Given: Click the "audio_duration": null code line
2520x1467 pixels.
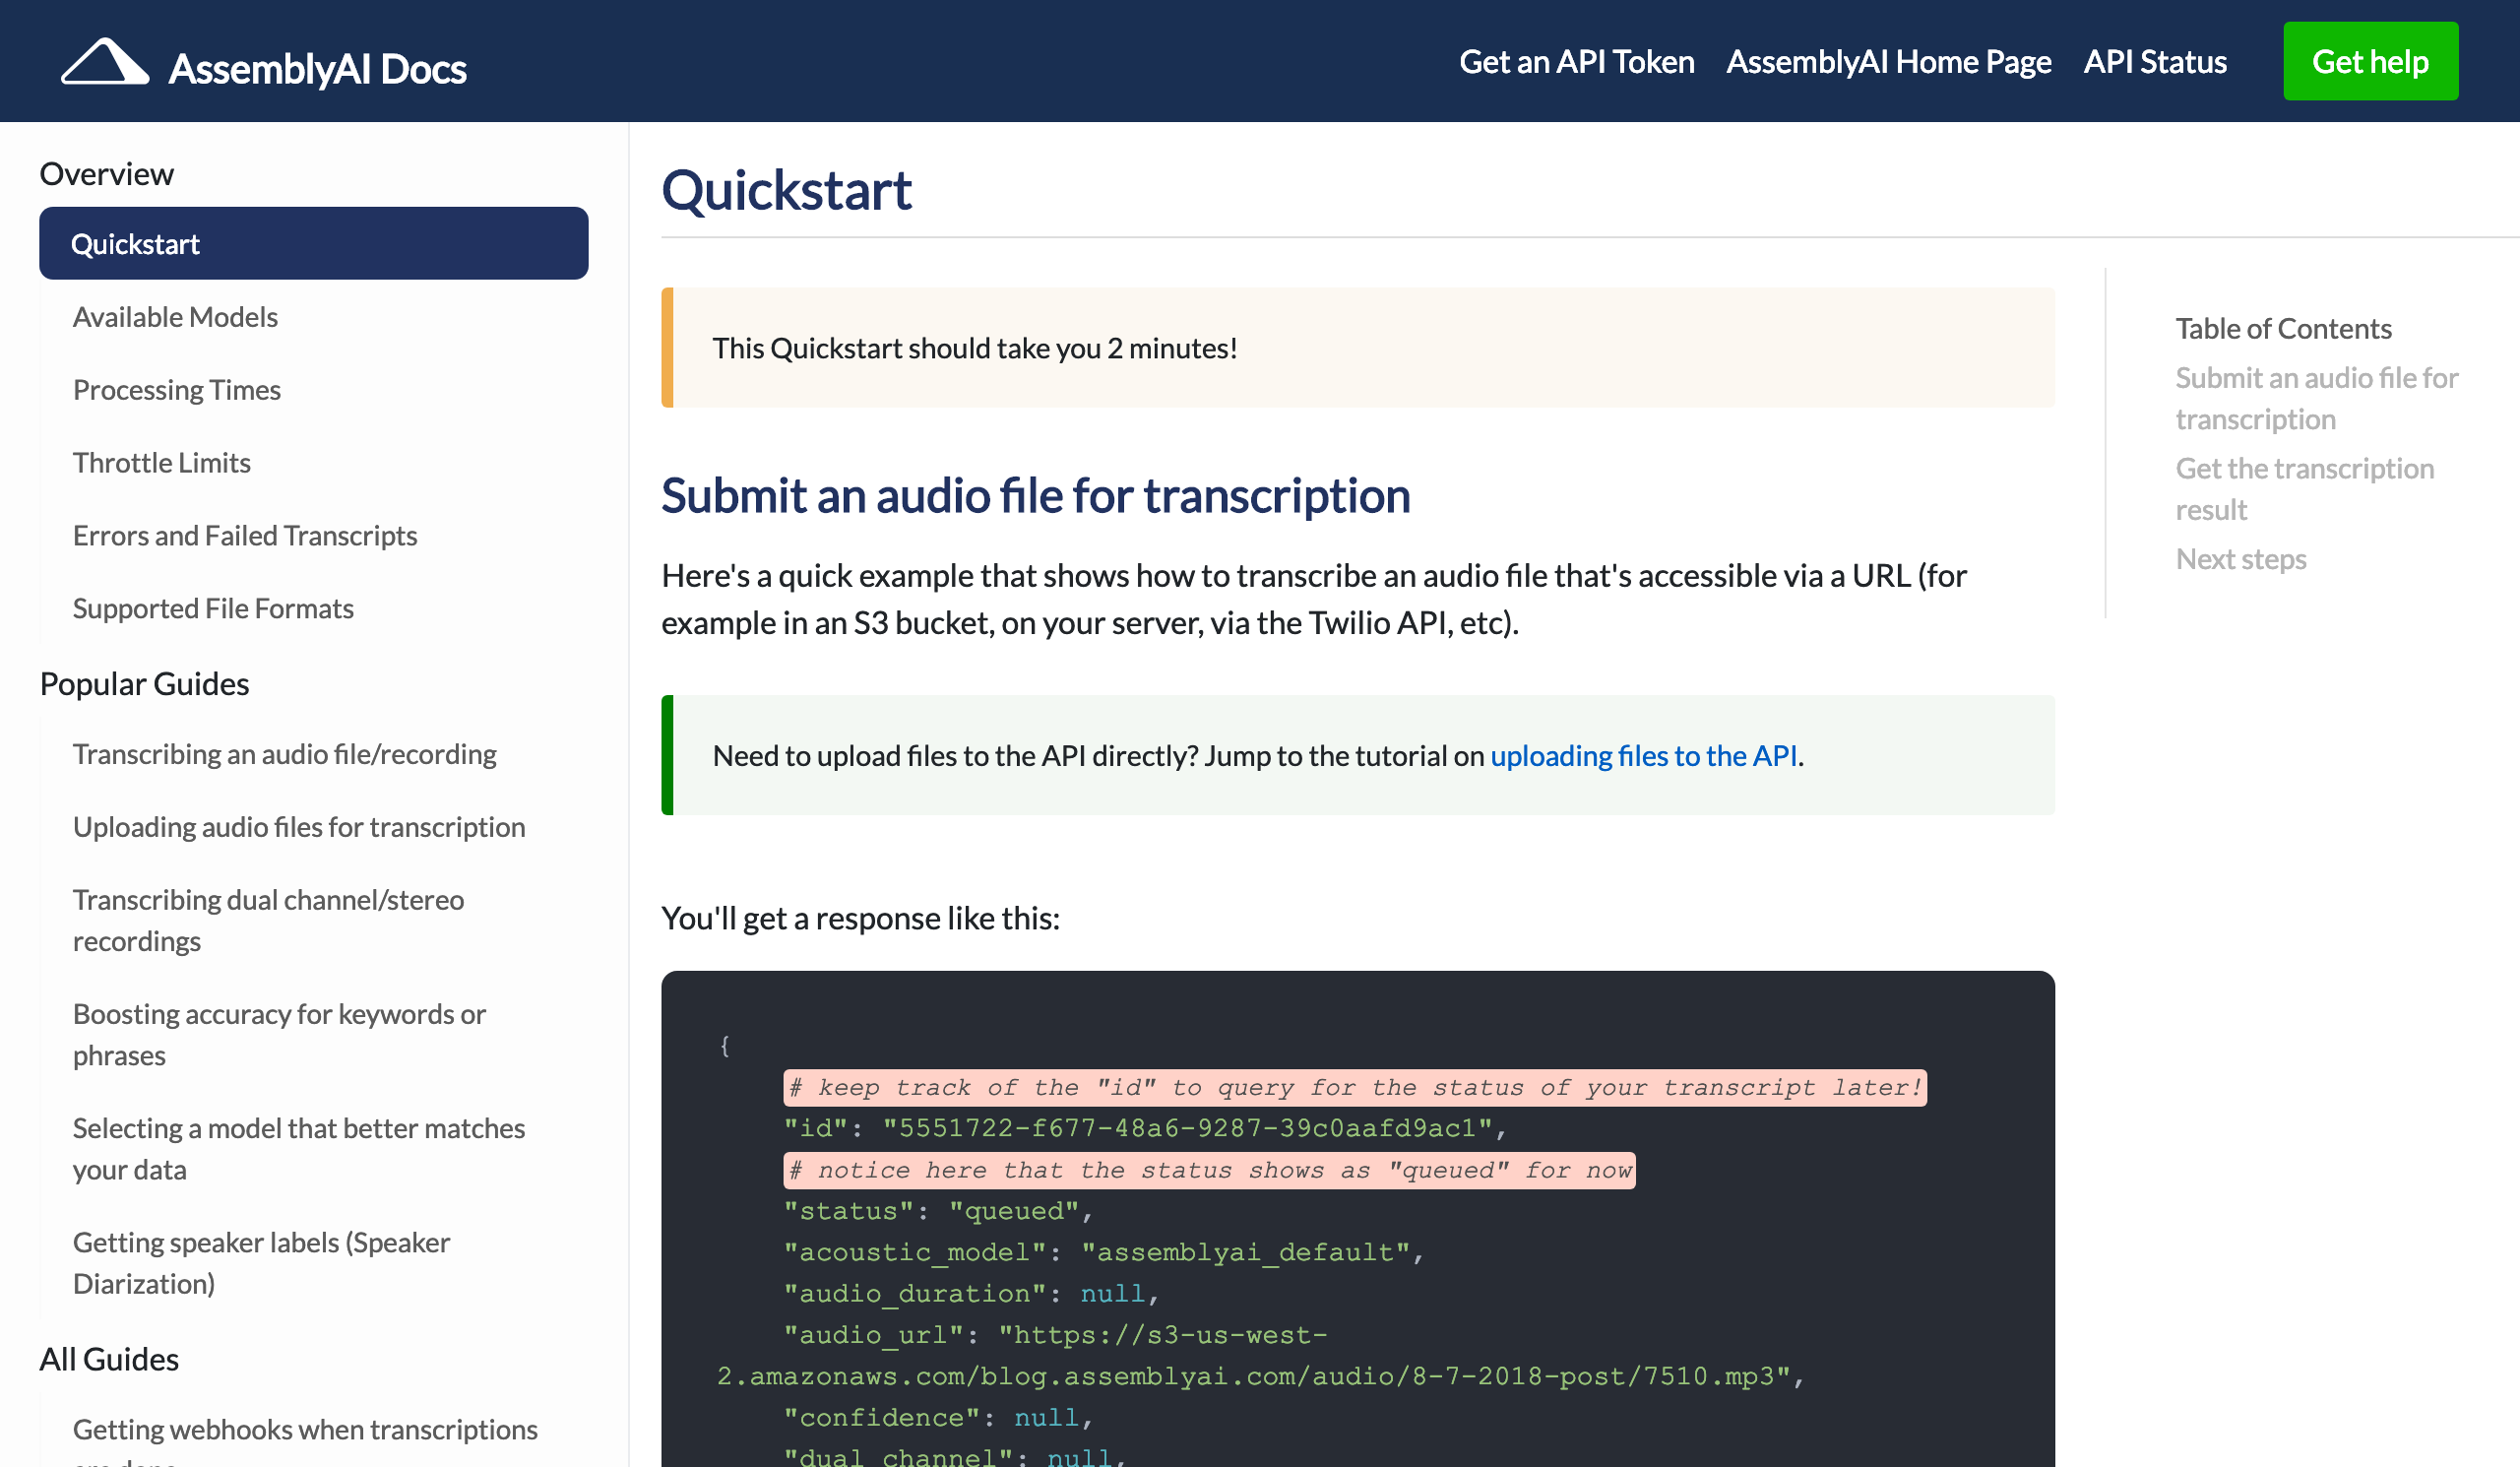Looking at the screenshot, I should click(x=970, y=1294).
